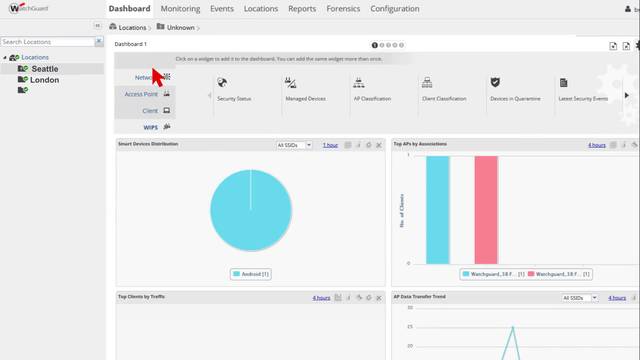Screen dimensions: 640x360
Task: Switch to dashboard page 2 dot
Action: point(382,45)
